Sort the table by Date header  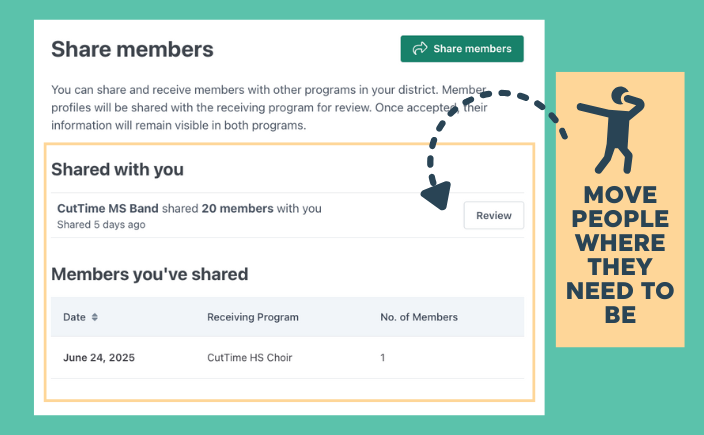pos(75,317)
